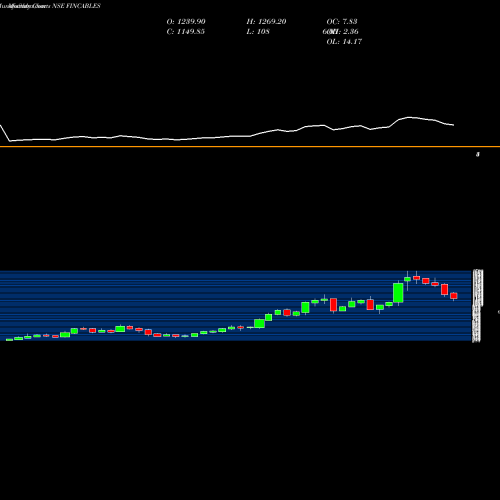The height and width of the screenshot is (500, 500).
Task: Click the last red candlestick on chart
Action: [454, 296]
